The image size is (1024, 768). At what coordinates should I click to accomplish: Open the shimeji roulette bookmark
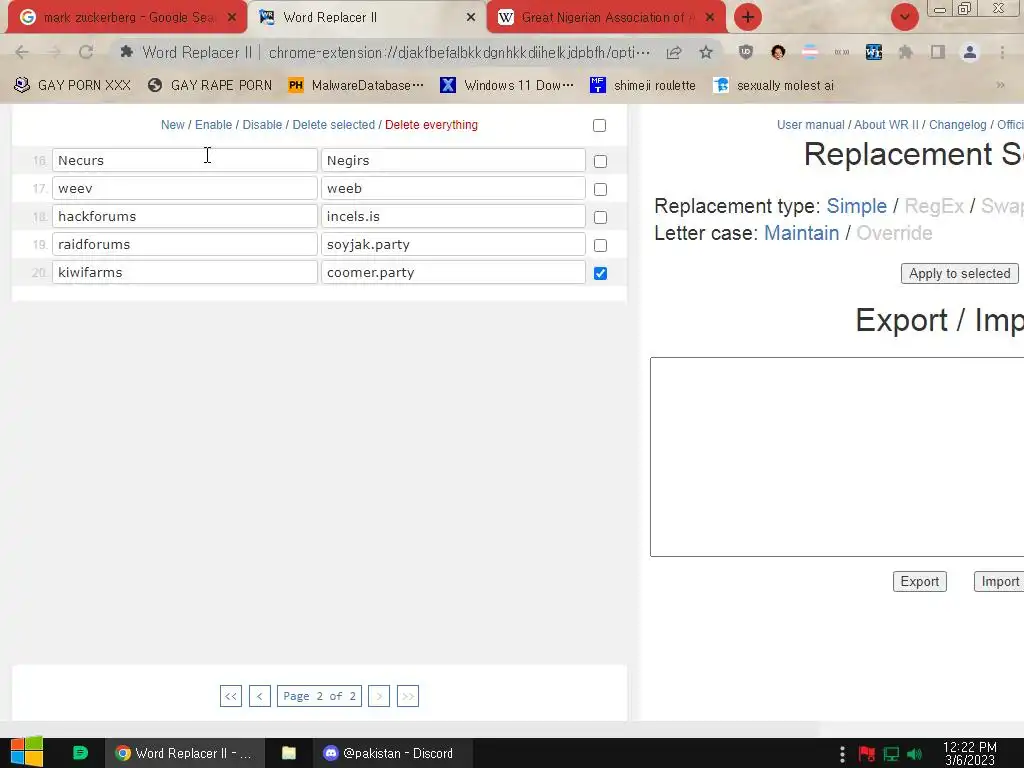click(643, 86)
